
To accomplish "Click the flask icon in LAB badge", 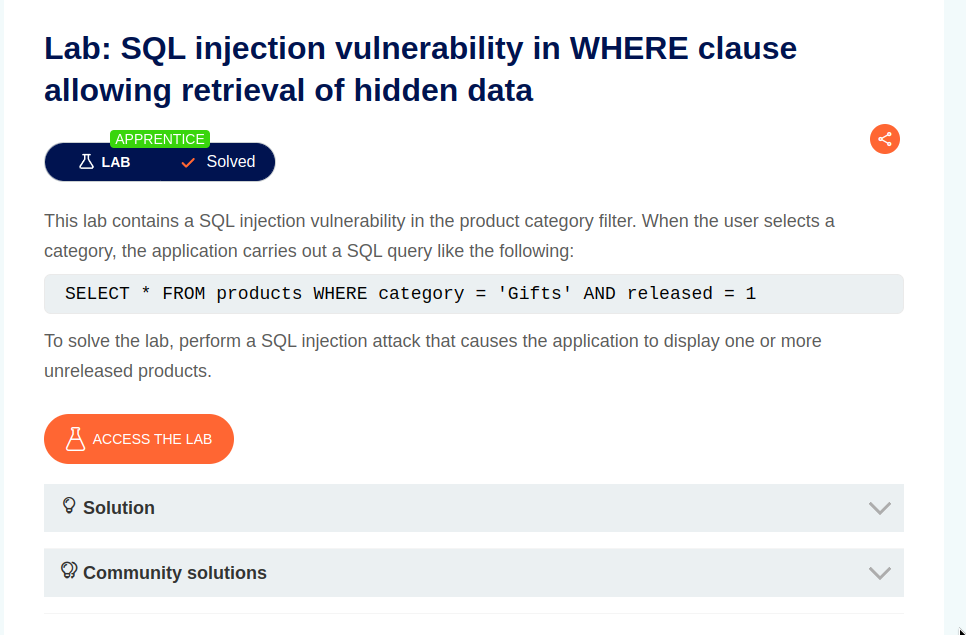I will point(86,162).
